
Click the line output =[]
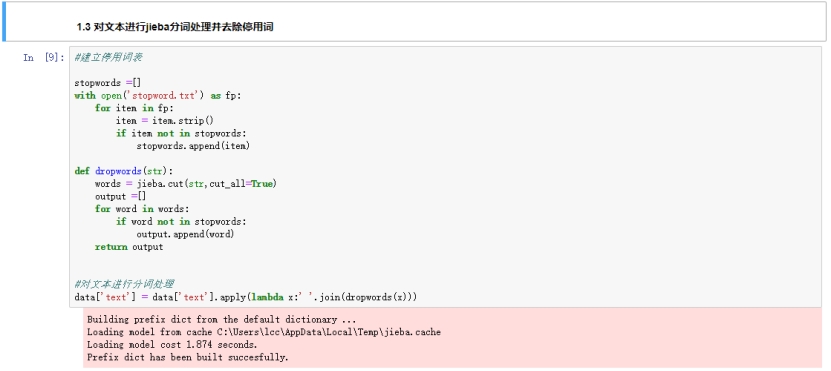(x=120, y=197)
